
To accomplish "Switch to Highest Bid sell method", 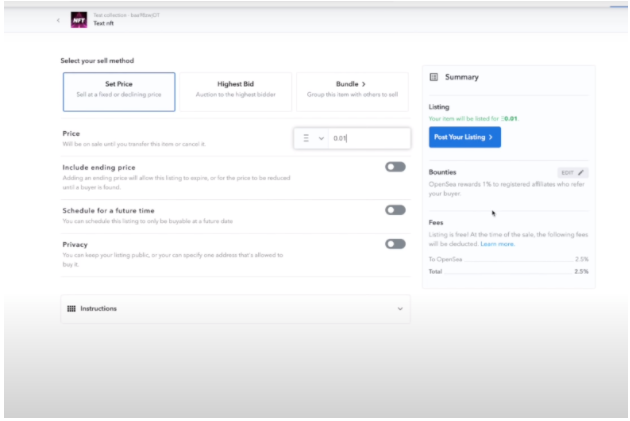I will click(234, 90).
